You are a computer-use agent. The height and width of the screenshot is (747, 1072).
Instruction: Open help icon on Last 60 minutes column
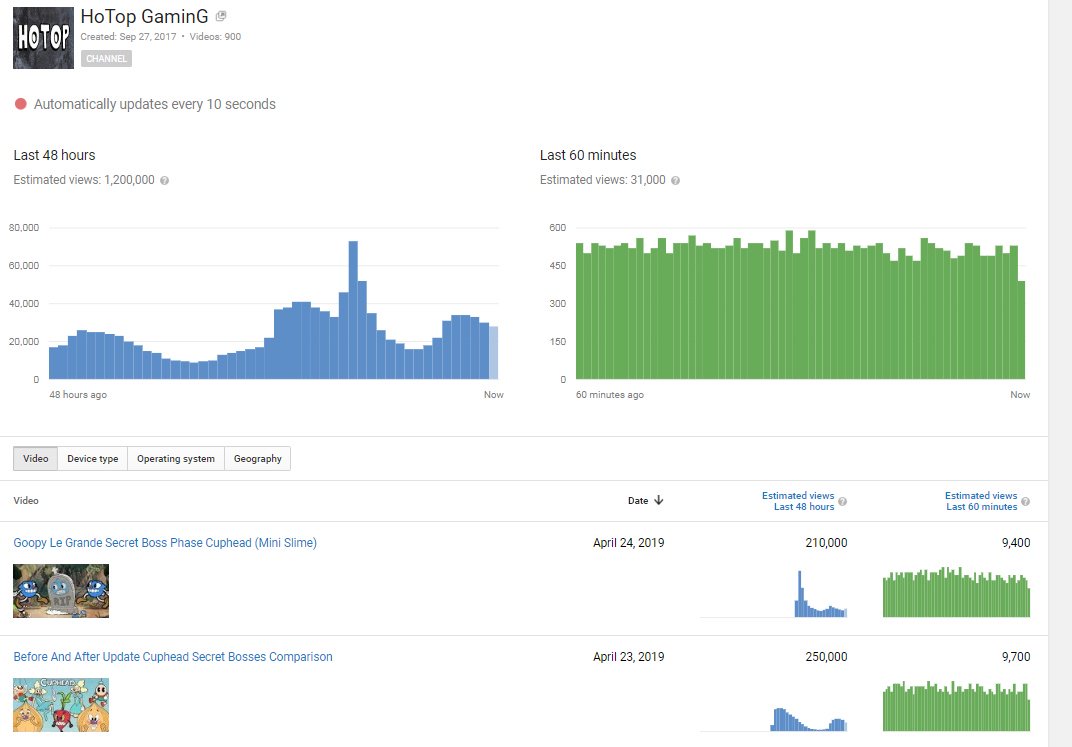(x=1025, y=502)
